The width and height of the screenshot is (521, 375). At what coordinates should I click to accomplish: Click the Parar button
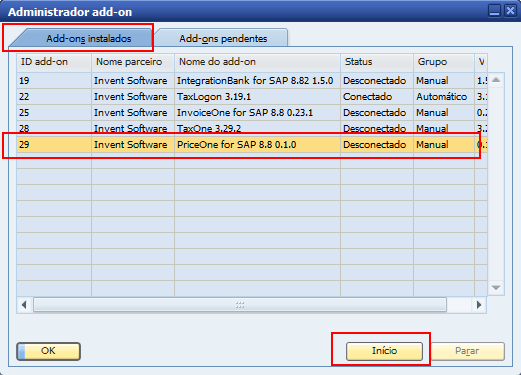coord(467,351)
